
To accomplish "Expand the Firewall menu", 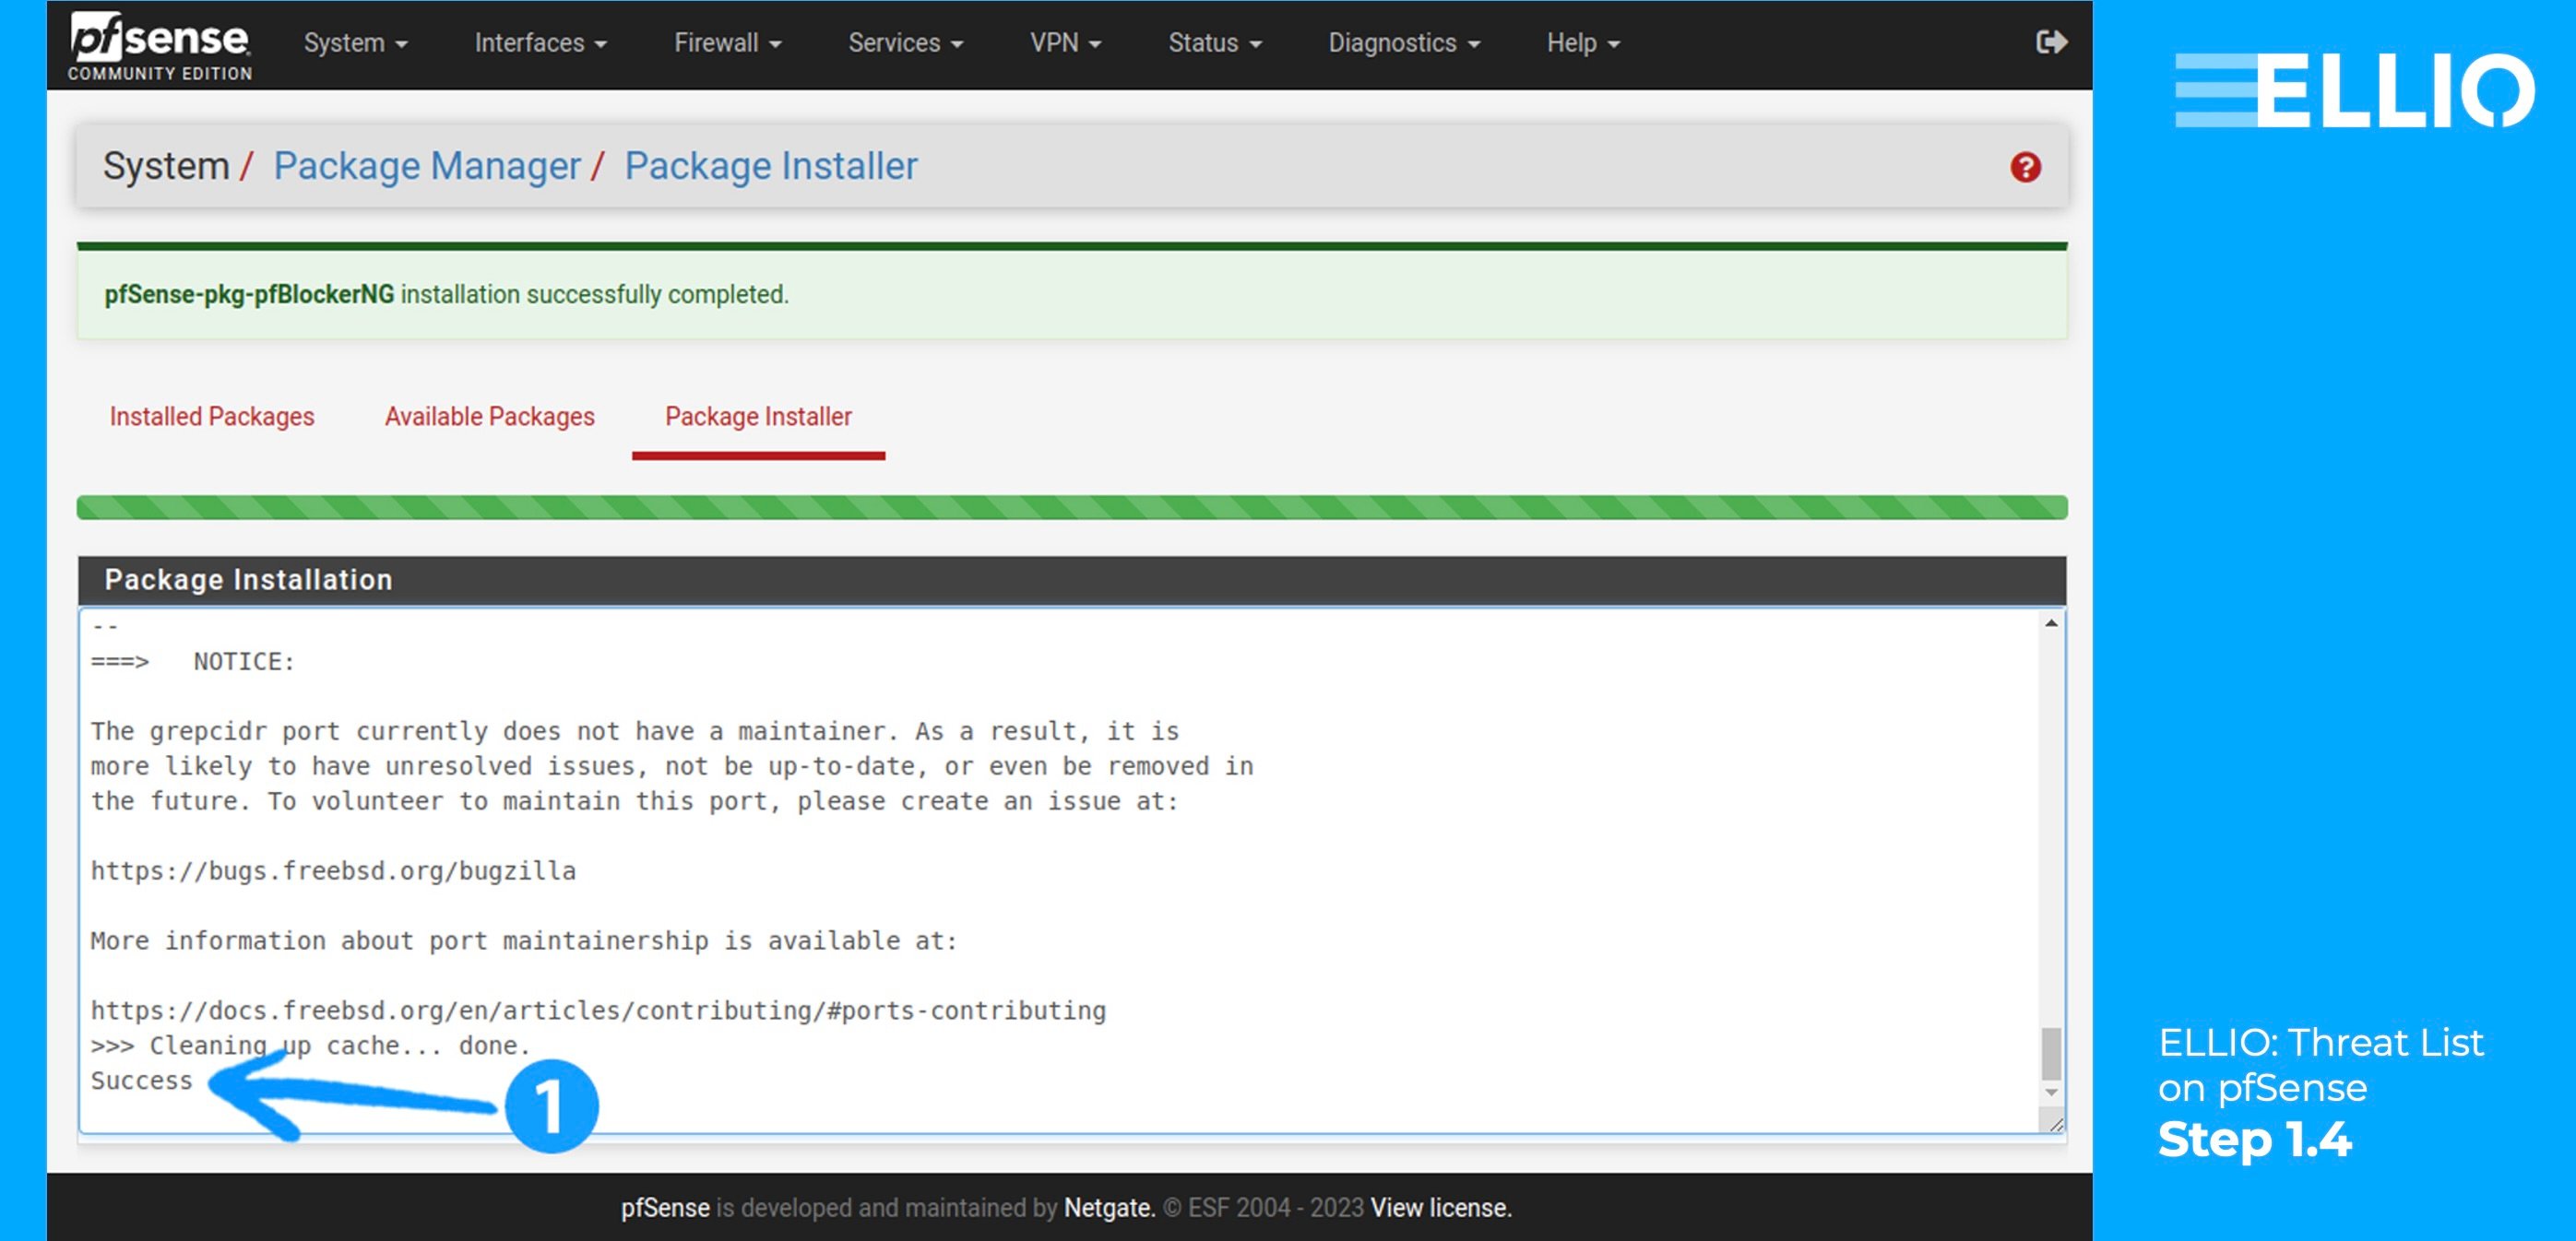I will coord(727,42).
